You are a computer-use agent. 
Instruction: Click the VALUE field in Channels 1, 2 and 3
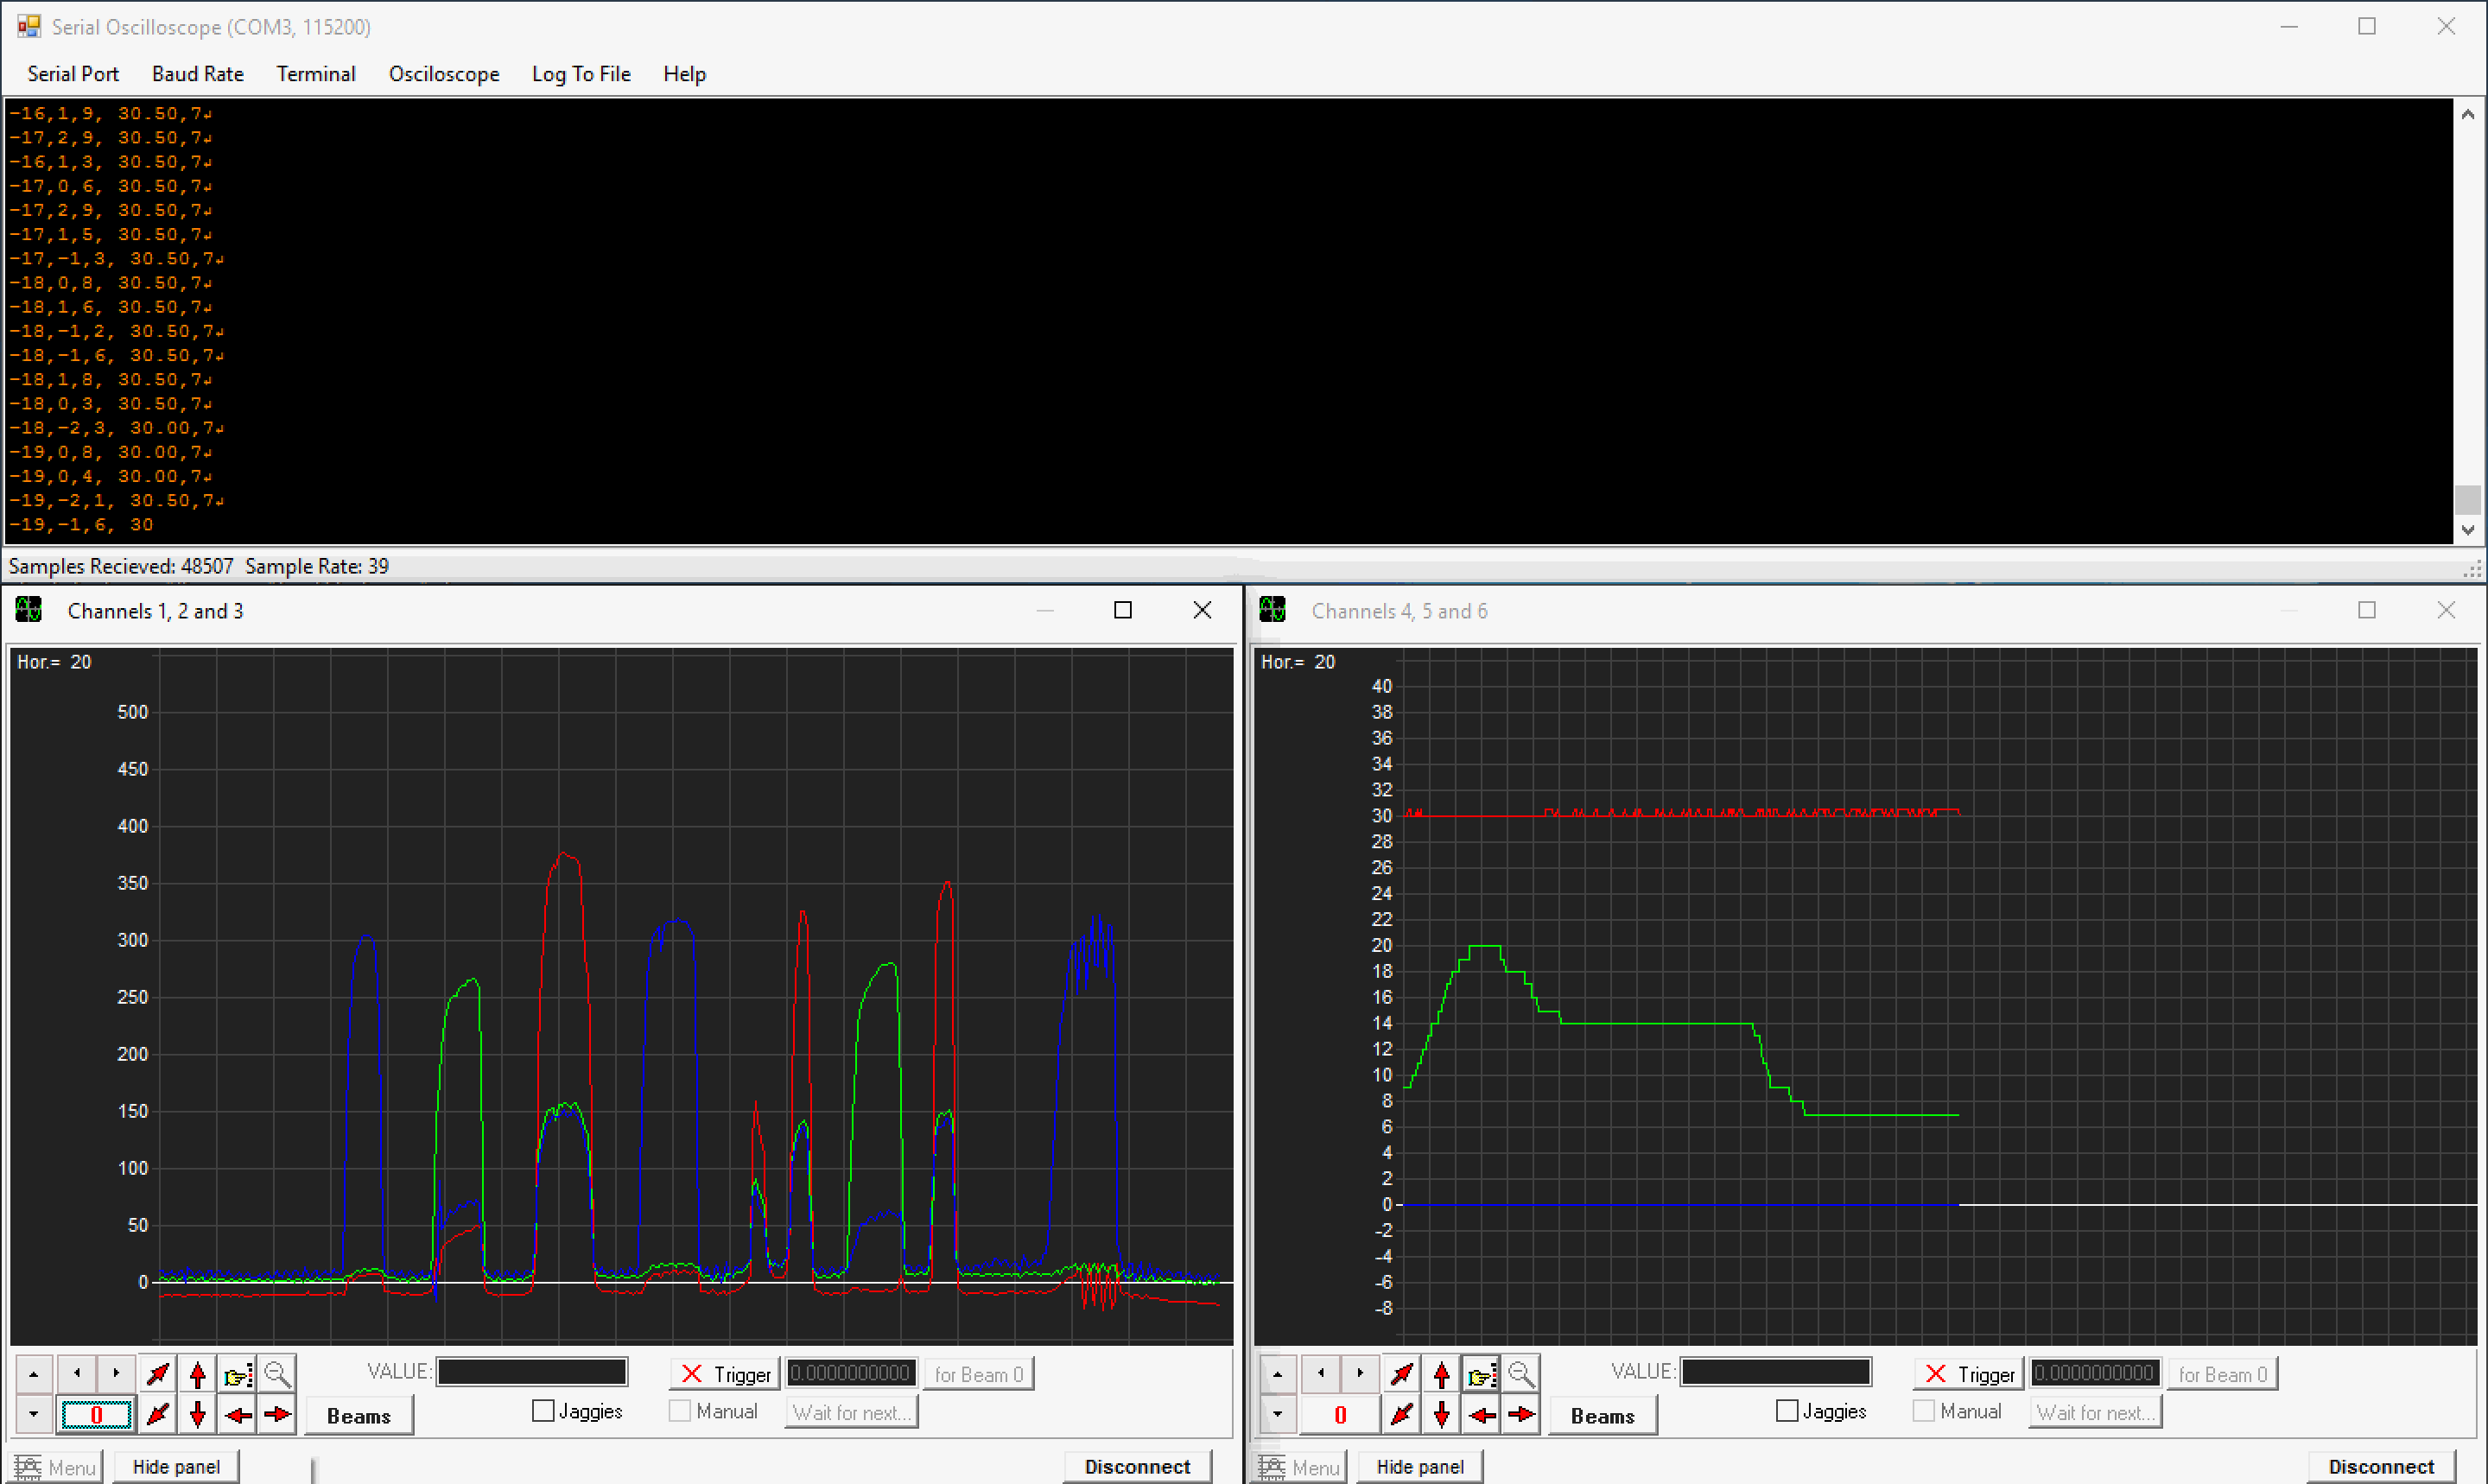[532, 1372]
